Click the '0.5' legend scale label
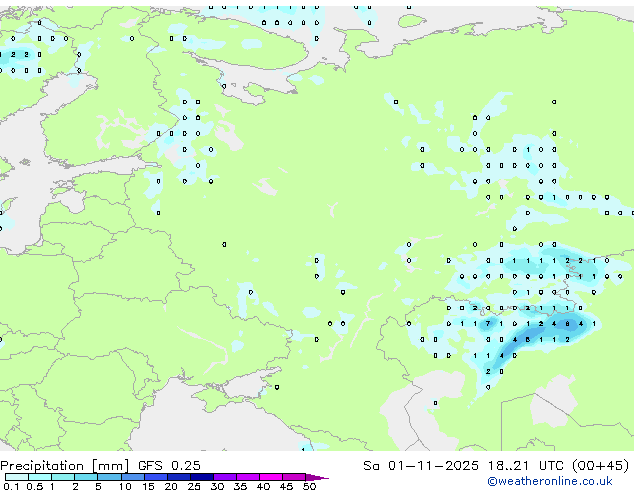 [34, 486]
